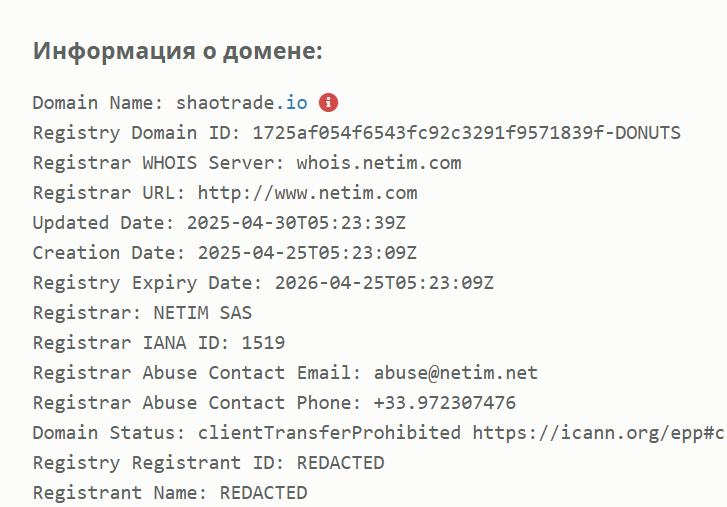Screen dimensions: 727x507
Task: Click the whois.netim.com server text
Action: click(x=379, y=163)
